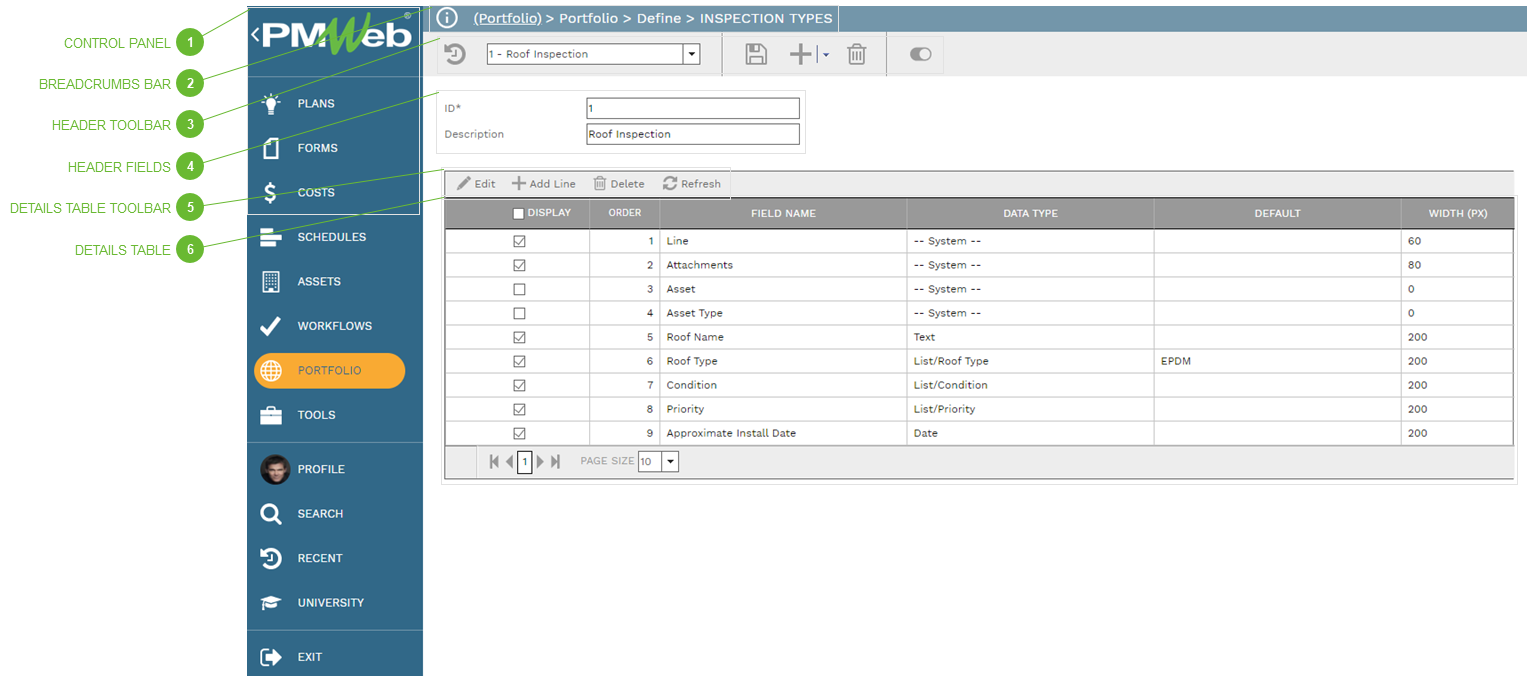Image resolution: width=1530 pixels, height=679 pixels.
Task: Click the Save disk icon in header toolbar
Action: [x=756, y=55]
